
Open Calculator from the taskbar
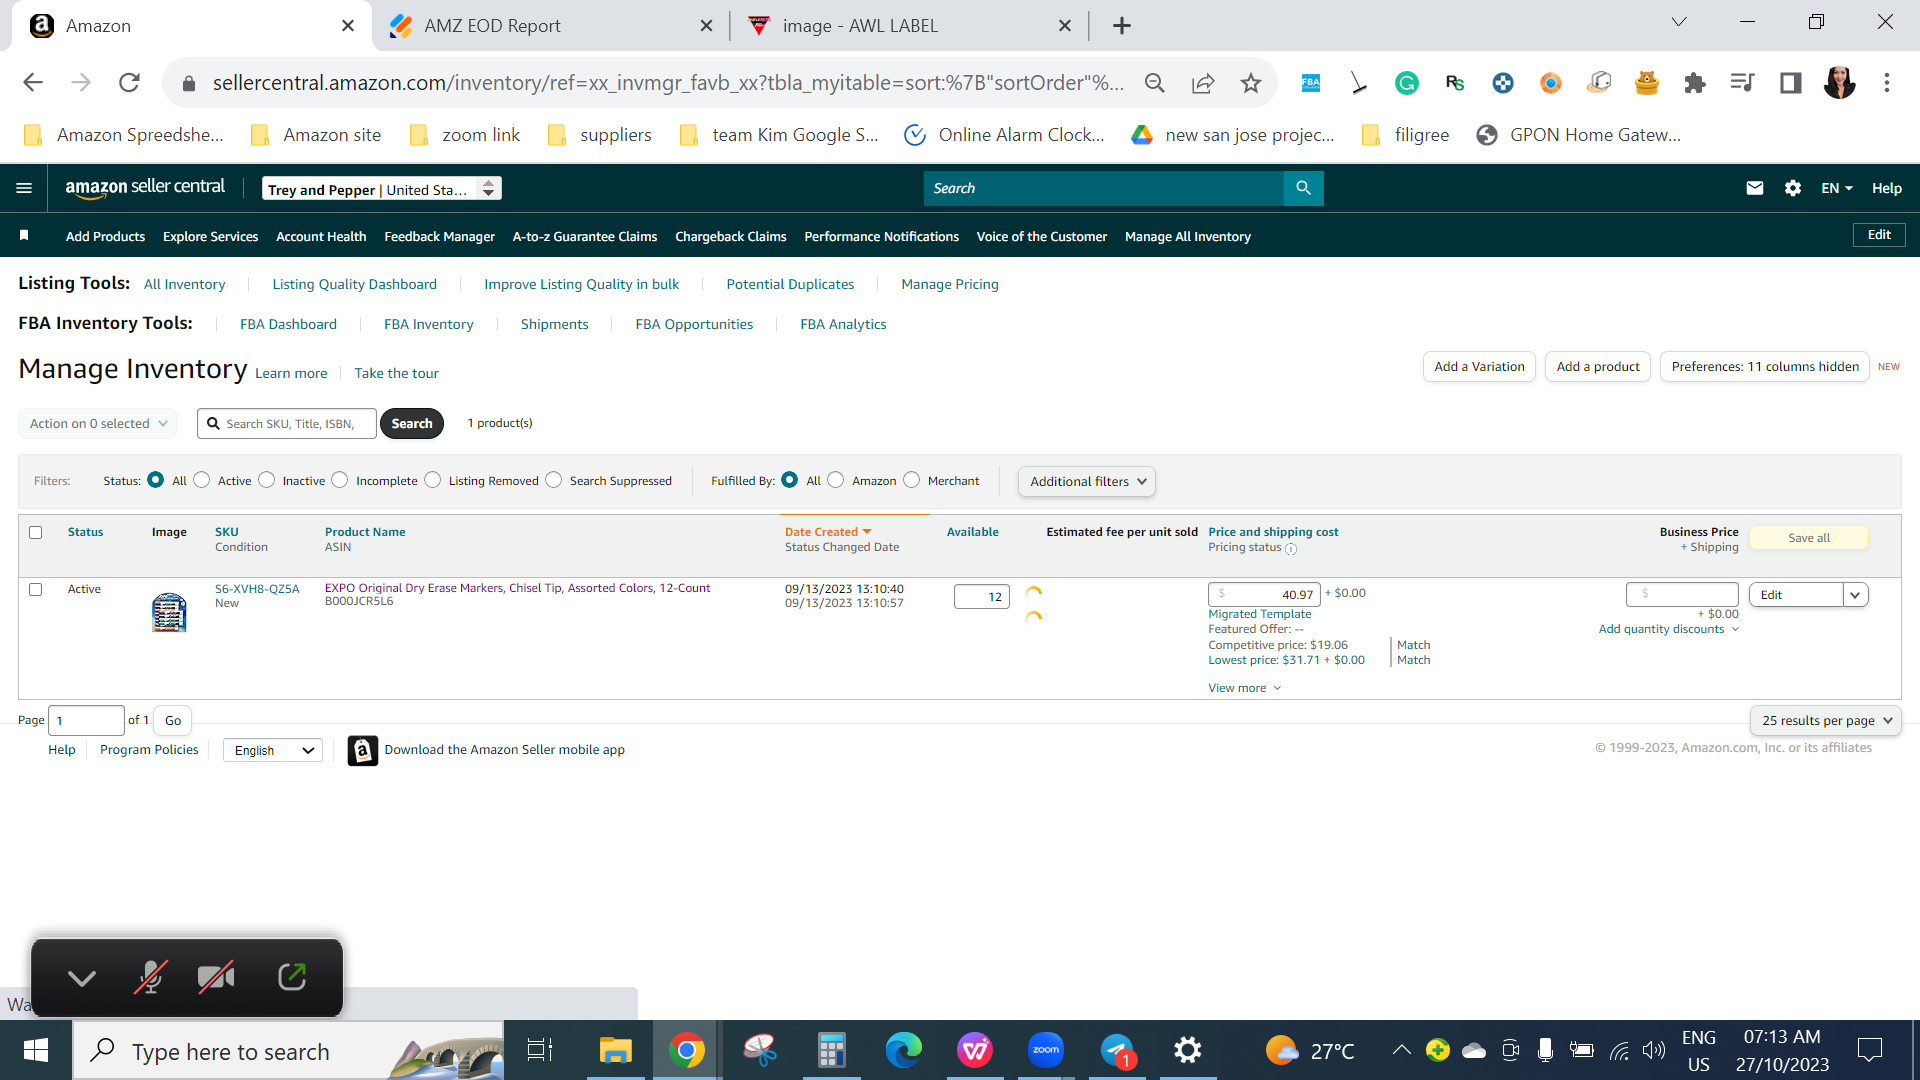click(831, 1050)
